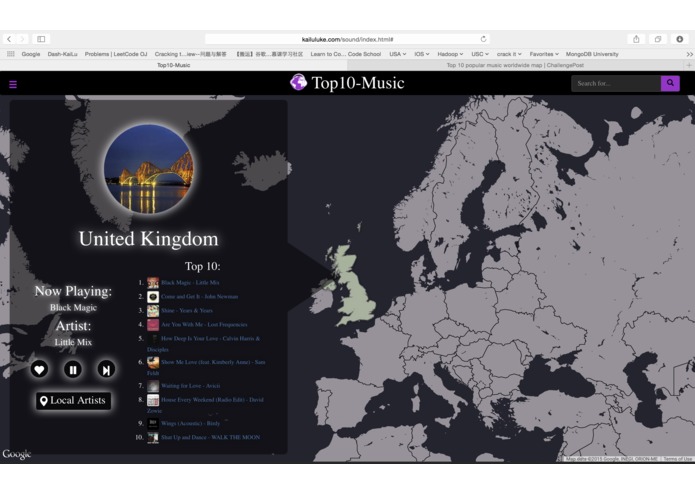Click the purple search magnifier button
Screen dimensions: 695x494
pos(670,83)
